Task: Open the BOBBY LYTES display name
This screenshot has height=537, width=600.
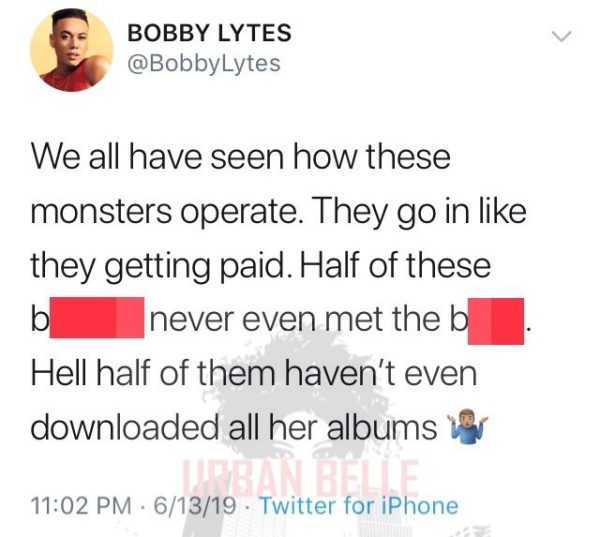Action: click(209, 33)
